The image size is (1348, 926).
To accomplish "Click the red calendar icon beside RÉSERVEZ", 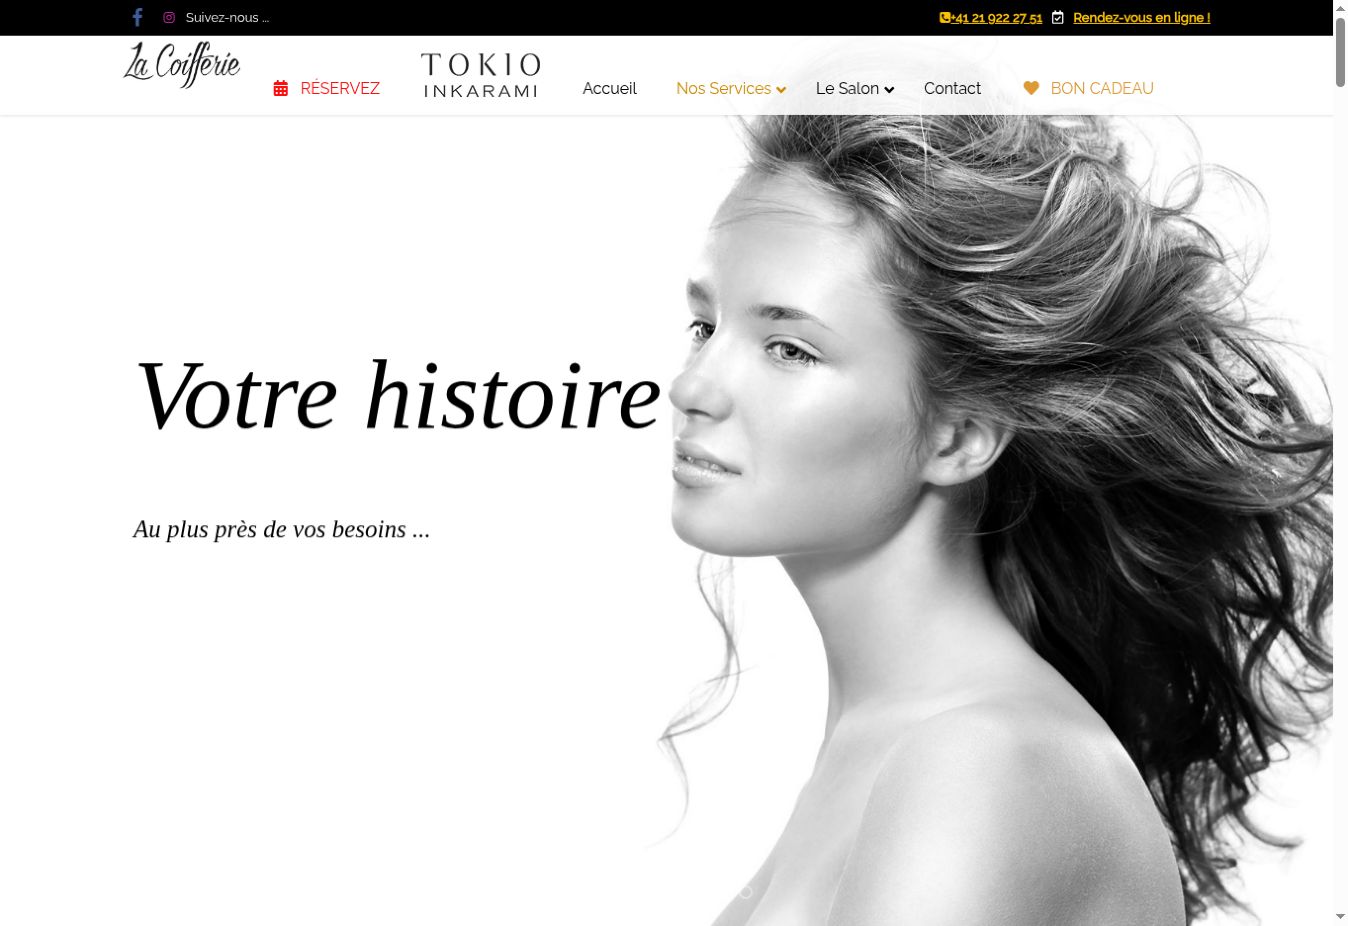I will [x=281, y=89].
